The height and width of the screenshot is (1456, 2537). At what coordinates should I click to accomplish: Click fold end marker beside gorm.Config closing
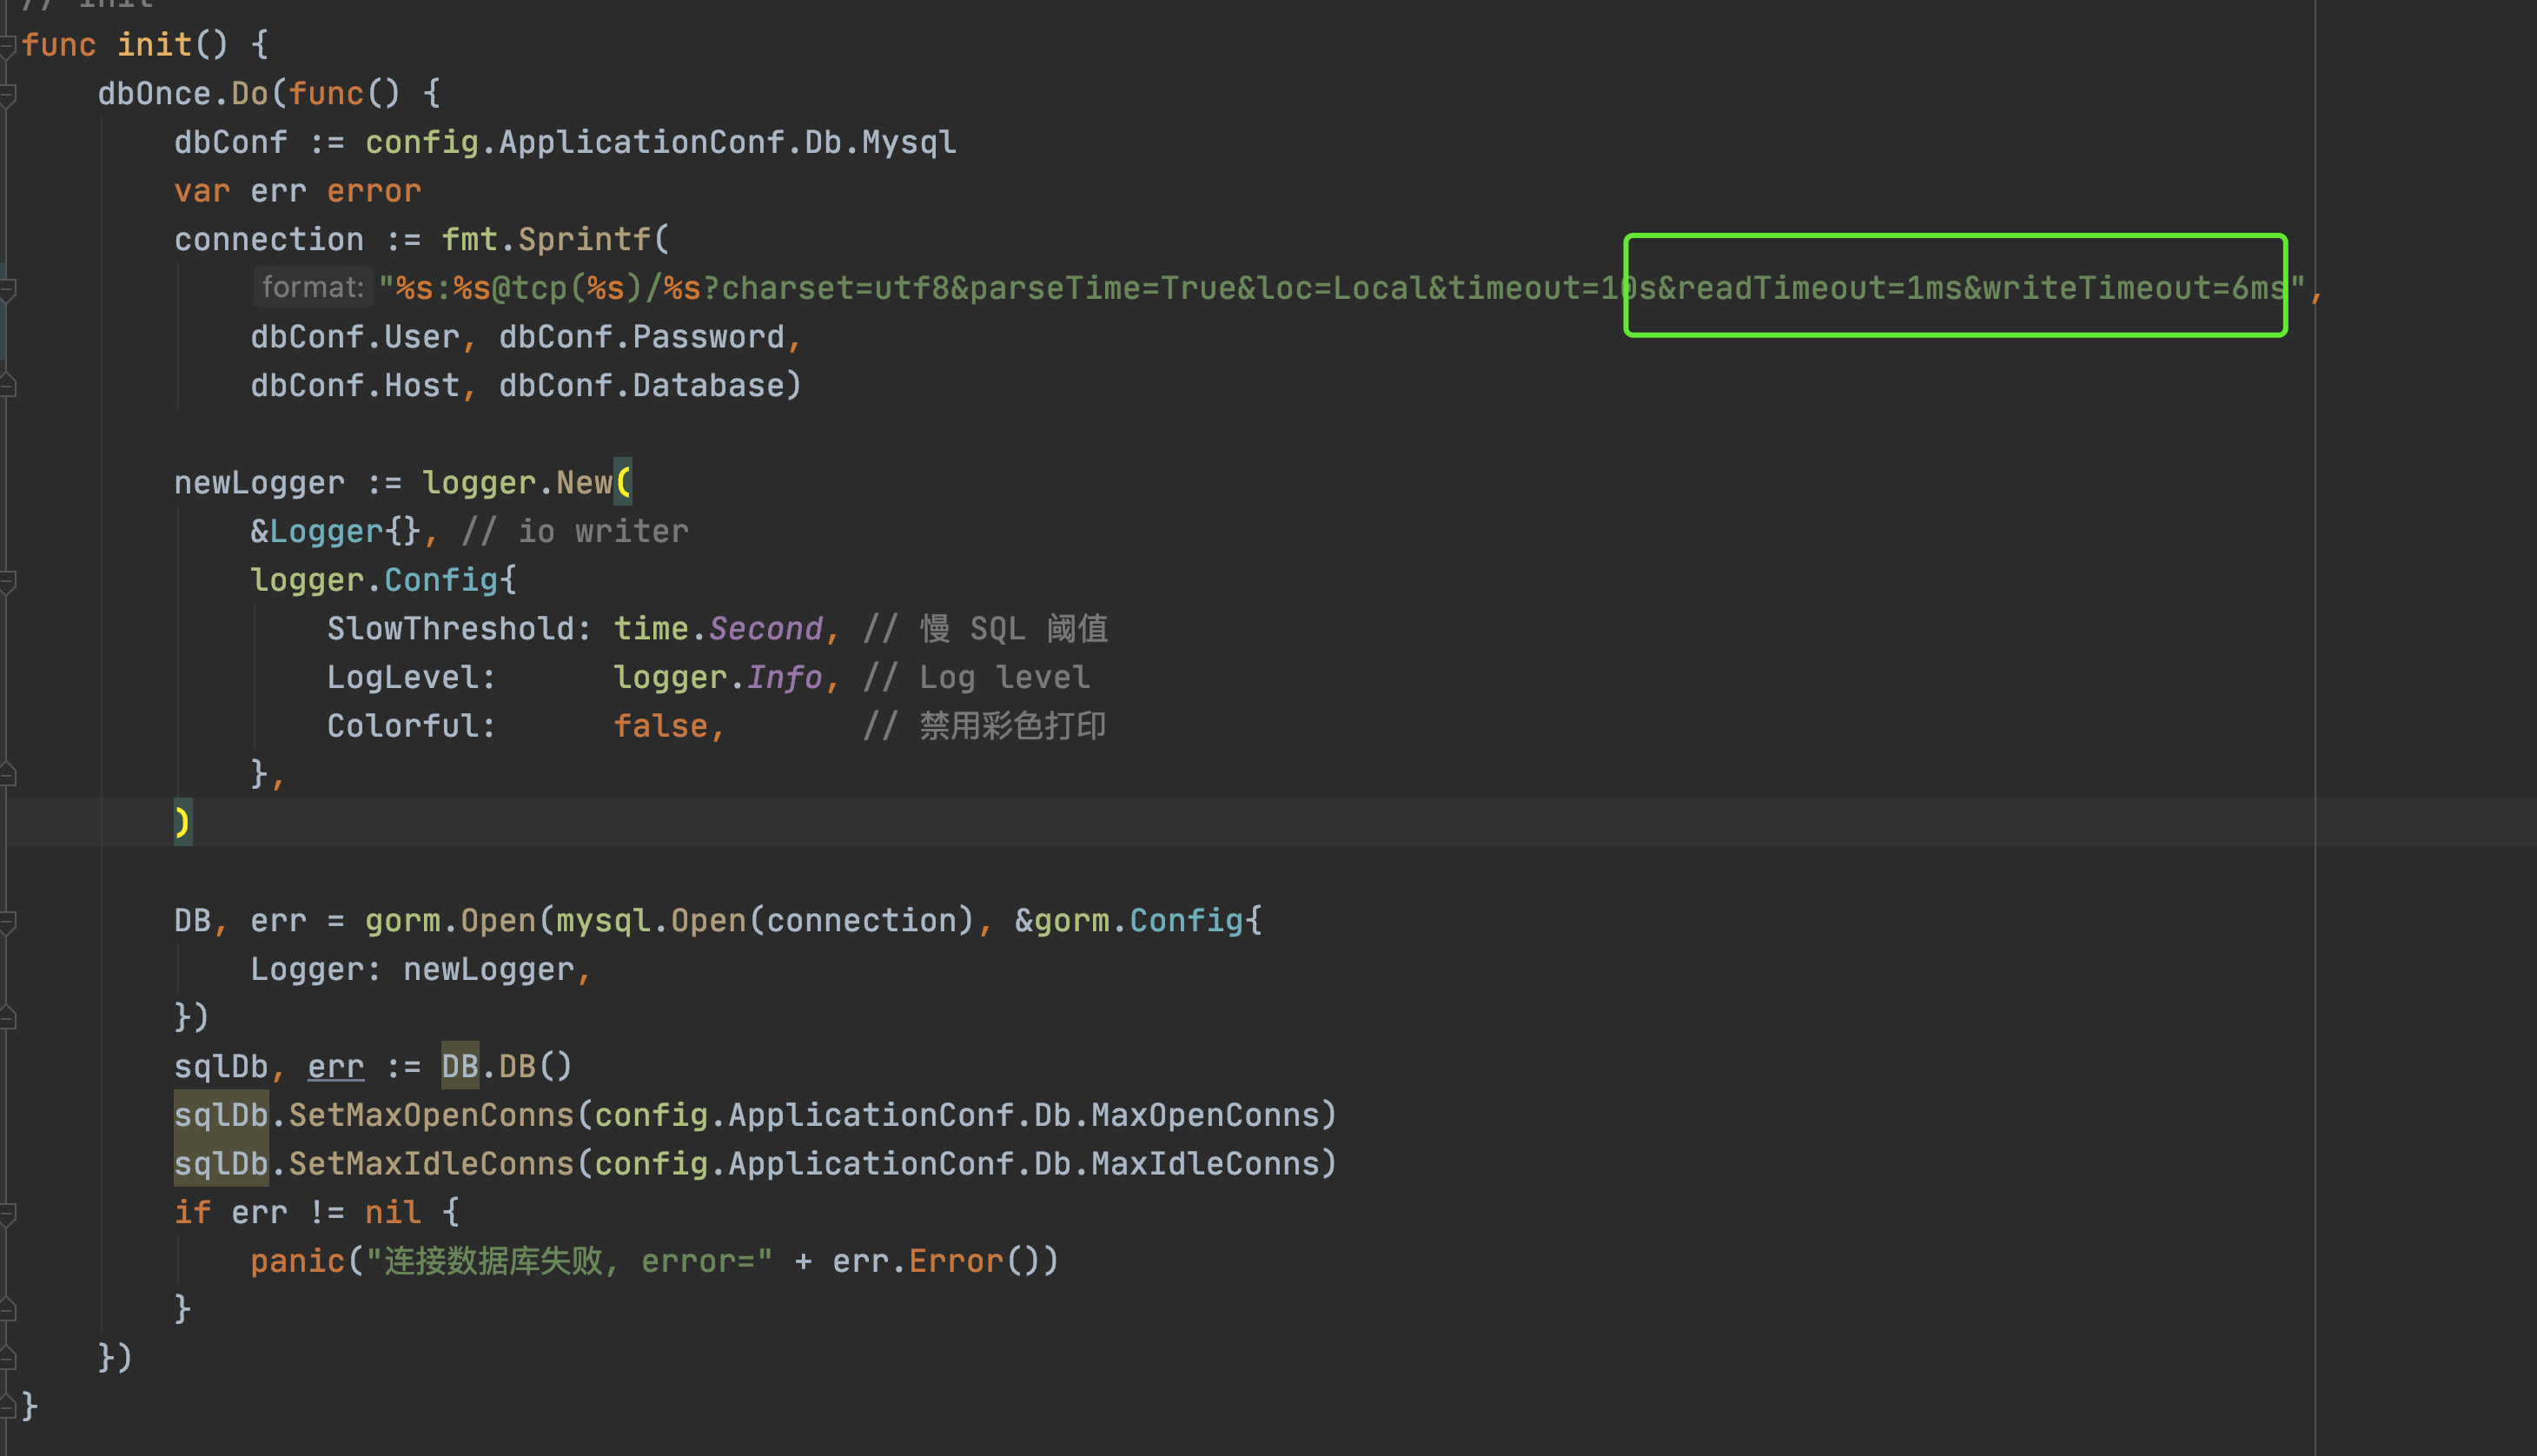(x=7, y=1018)
